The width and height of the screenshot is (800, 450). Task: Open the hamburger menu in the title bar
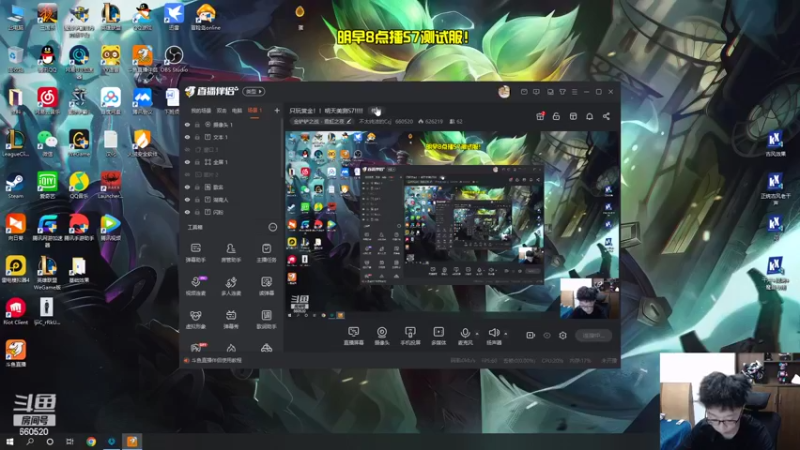click(x=574, y=92)
